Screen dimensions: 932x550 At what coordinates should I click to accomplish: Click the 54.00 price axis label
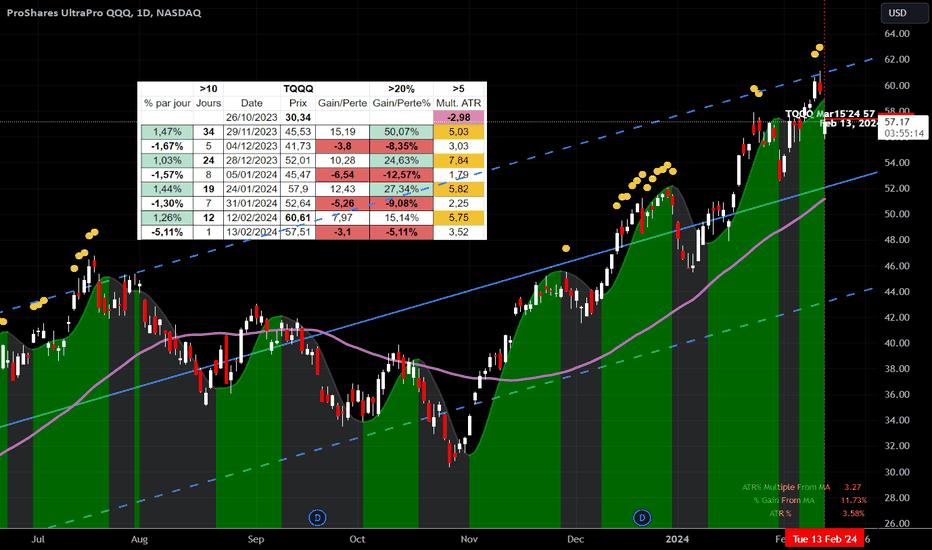pos(897,162)
